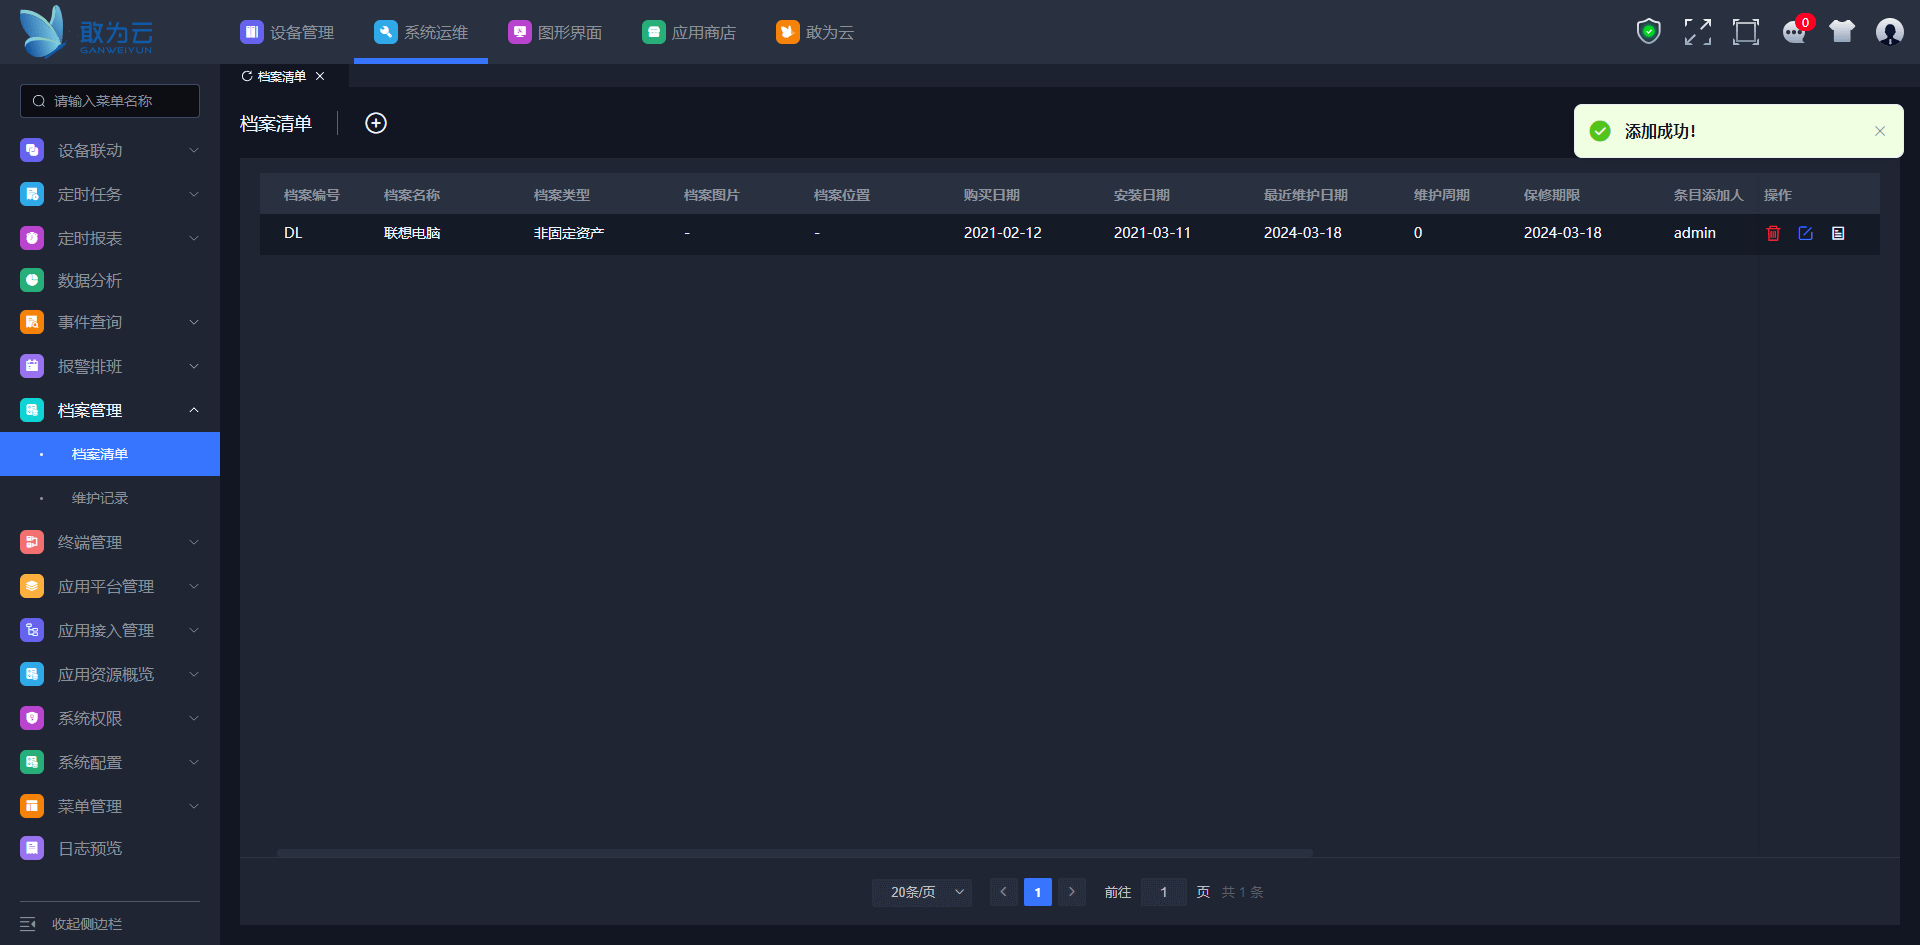Click the 联想电脑 archive name cell
The image size is (1920, 945).
coord(412,233)
